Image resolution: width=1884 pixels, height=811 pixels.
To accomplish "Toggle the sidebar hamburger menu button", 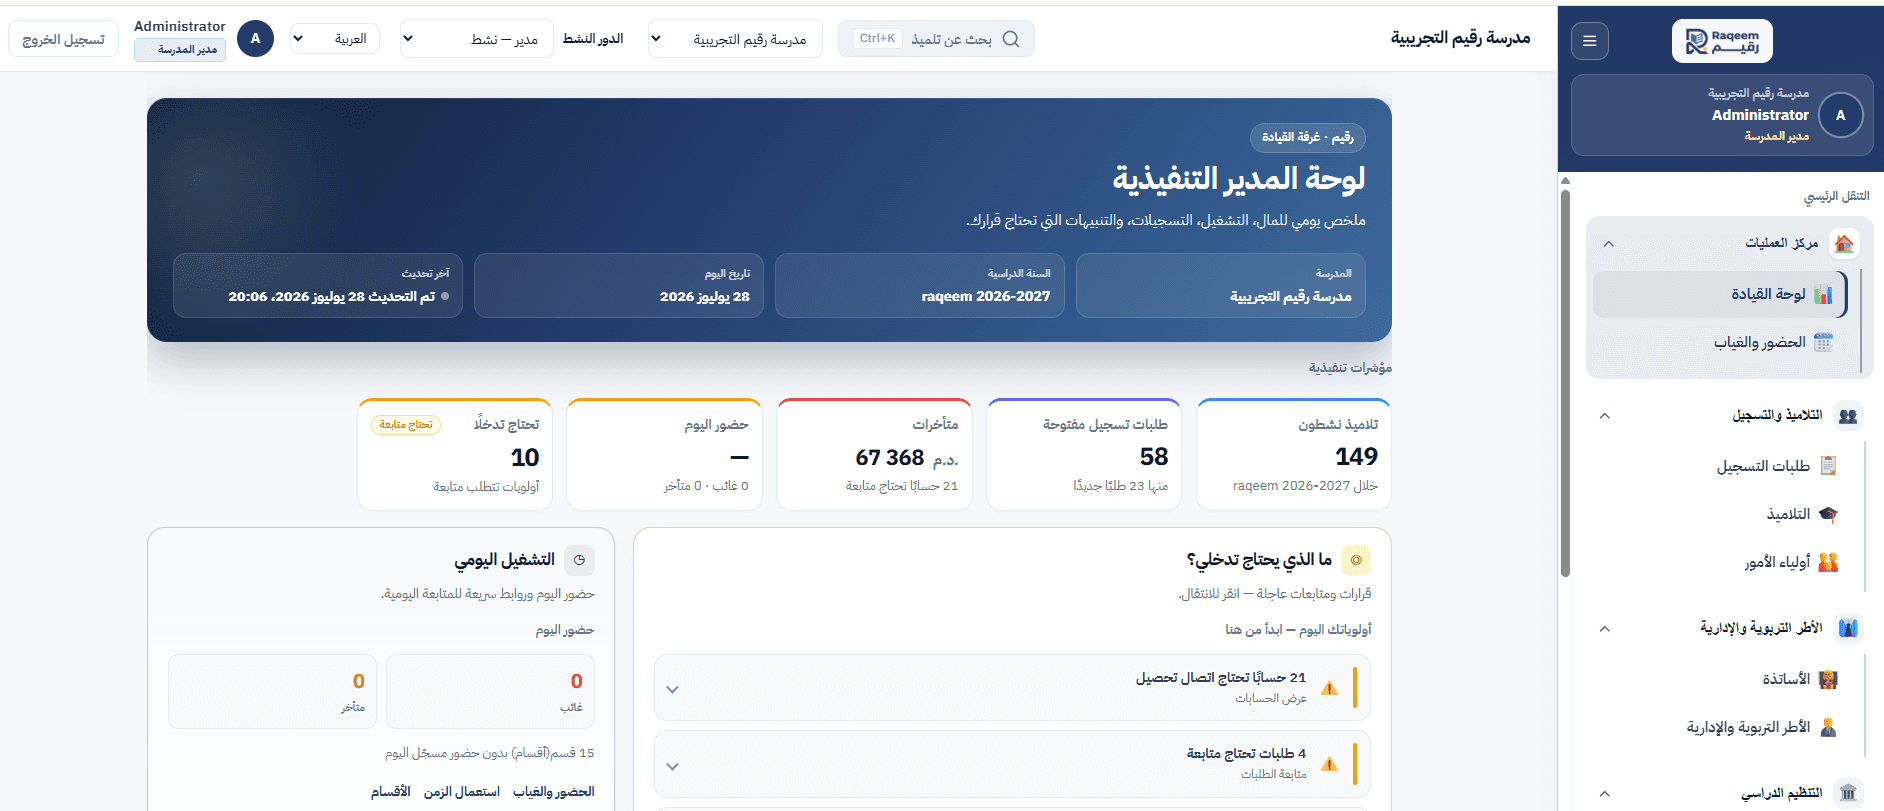I will click(x=1590, y=41).
